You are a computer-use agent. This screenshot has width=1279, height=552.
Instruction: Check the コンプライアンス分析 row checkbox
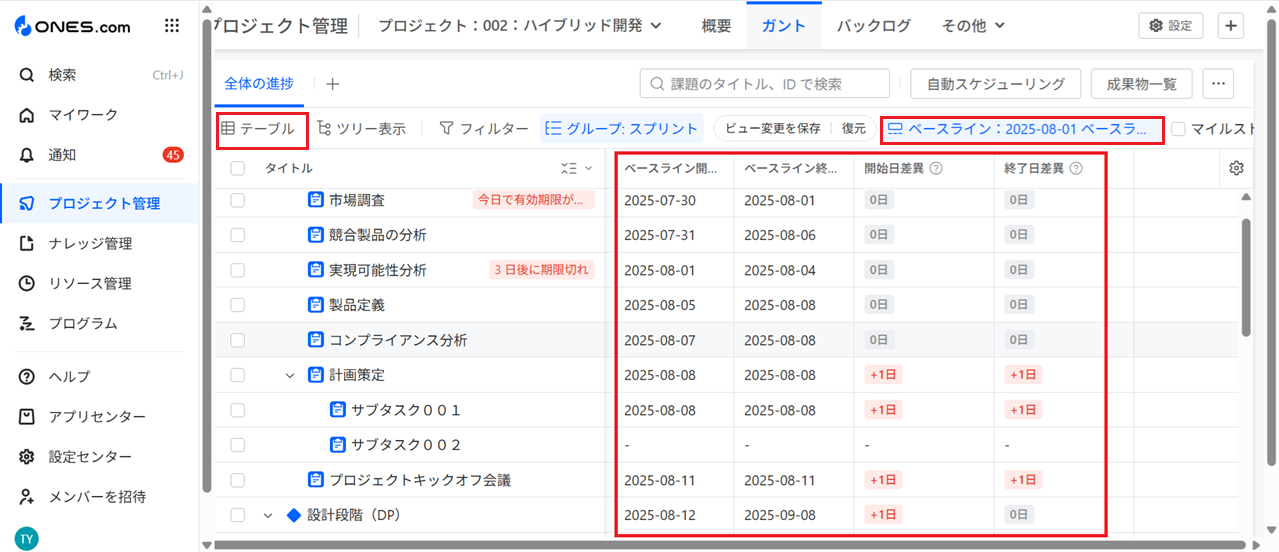tap(237, 340)
